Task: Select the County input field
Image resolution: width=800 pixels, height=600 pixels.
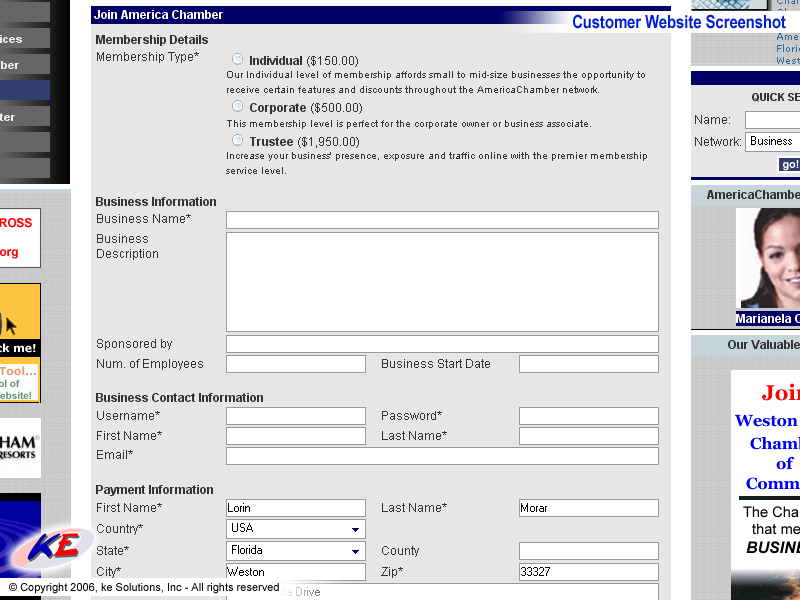Action: click(x=589, y=551)
